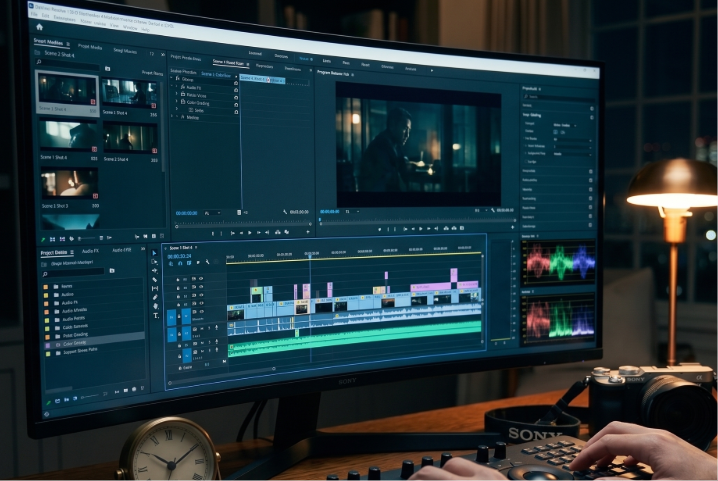Toggle voice-over record mic on first audio track
The image size is (718, 481).
click(x=216, y=328)
